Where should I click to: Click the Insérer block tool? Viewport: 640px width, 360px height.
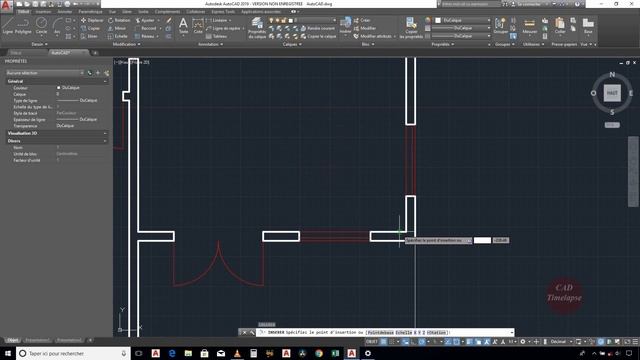click(x=345, y=26)
